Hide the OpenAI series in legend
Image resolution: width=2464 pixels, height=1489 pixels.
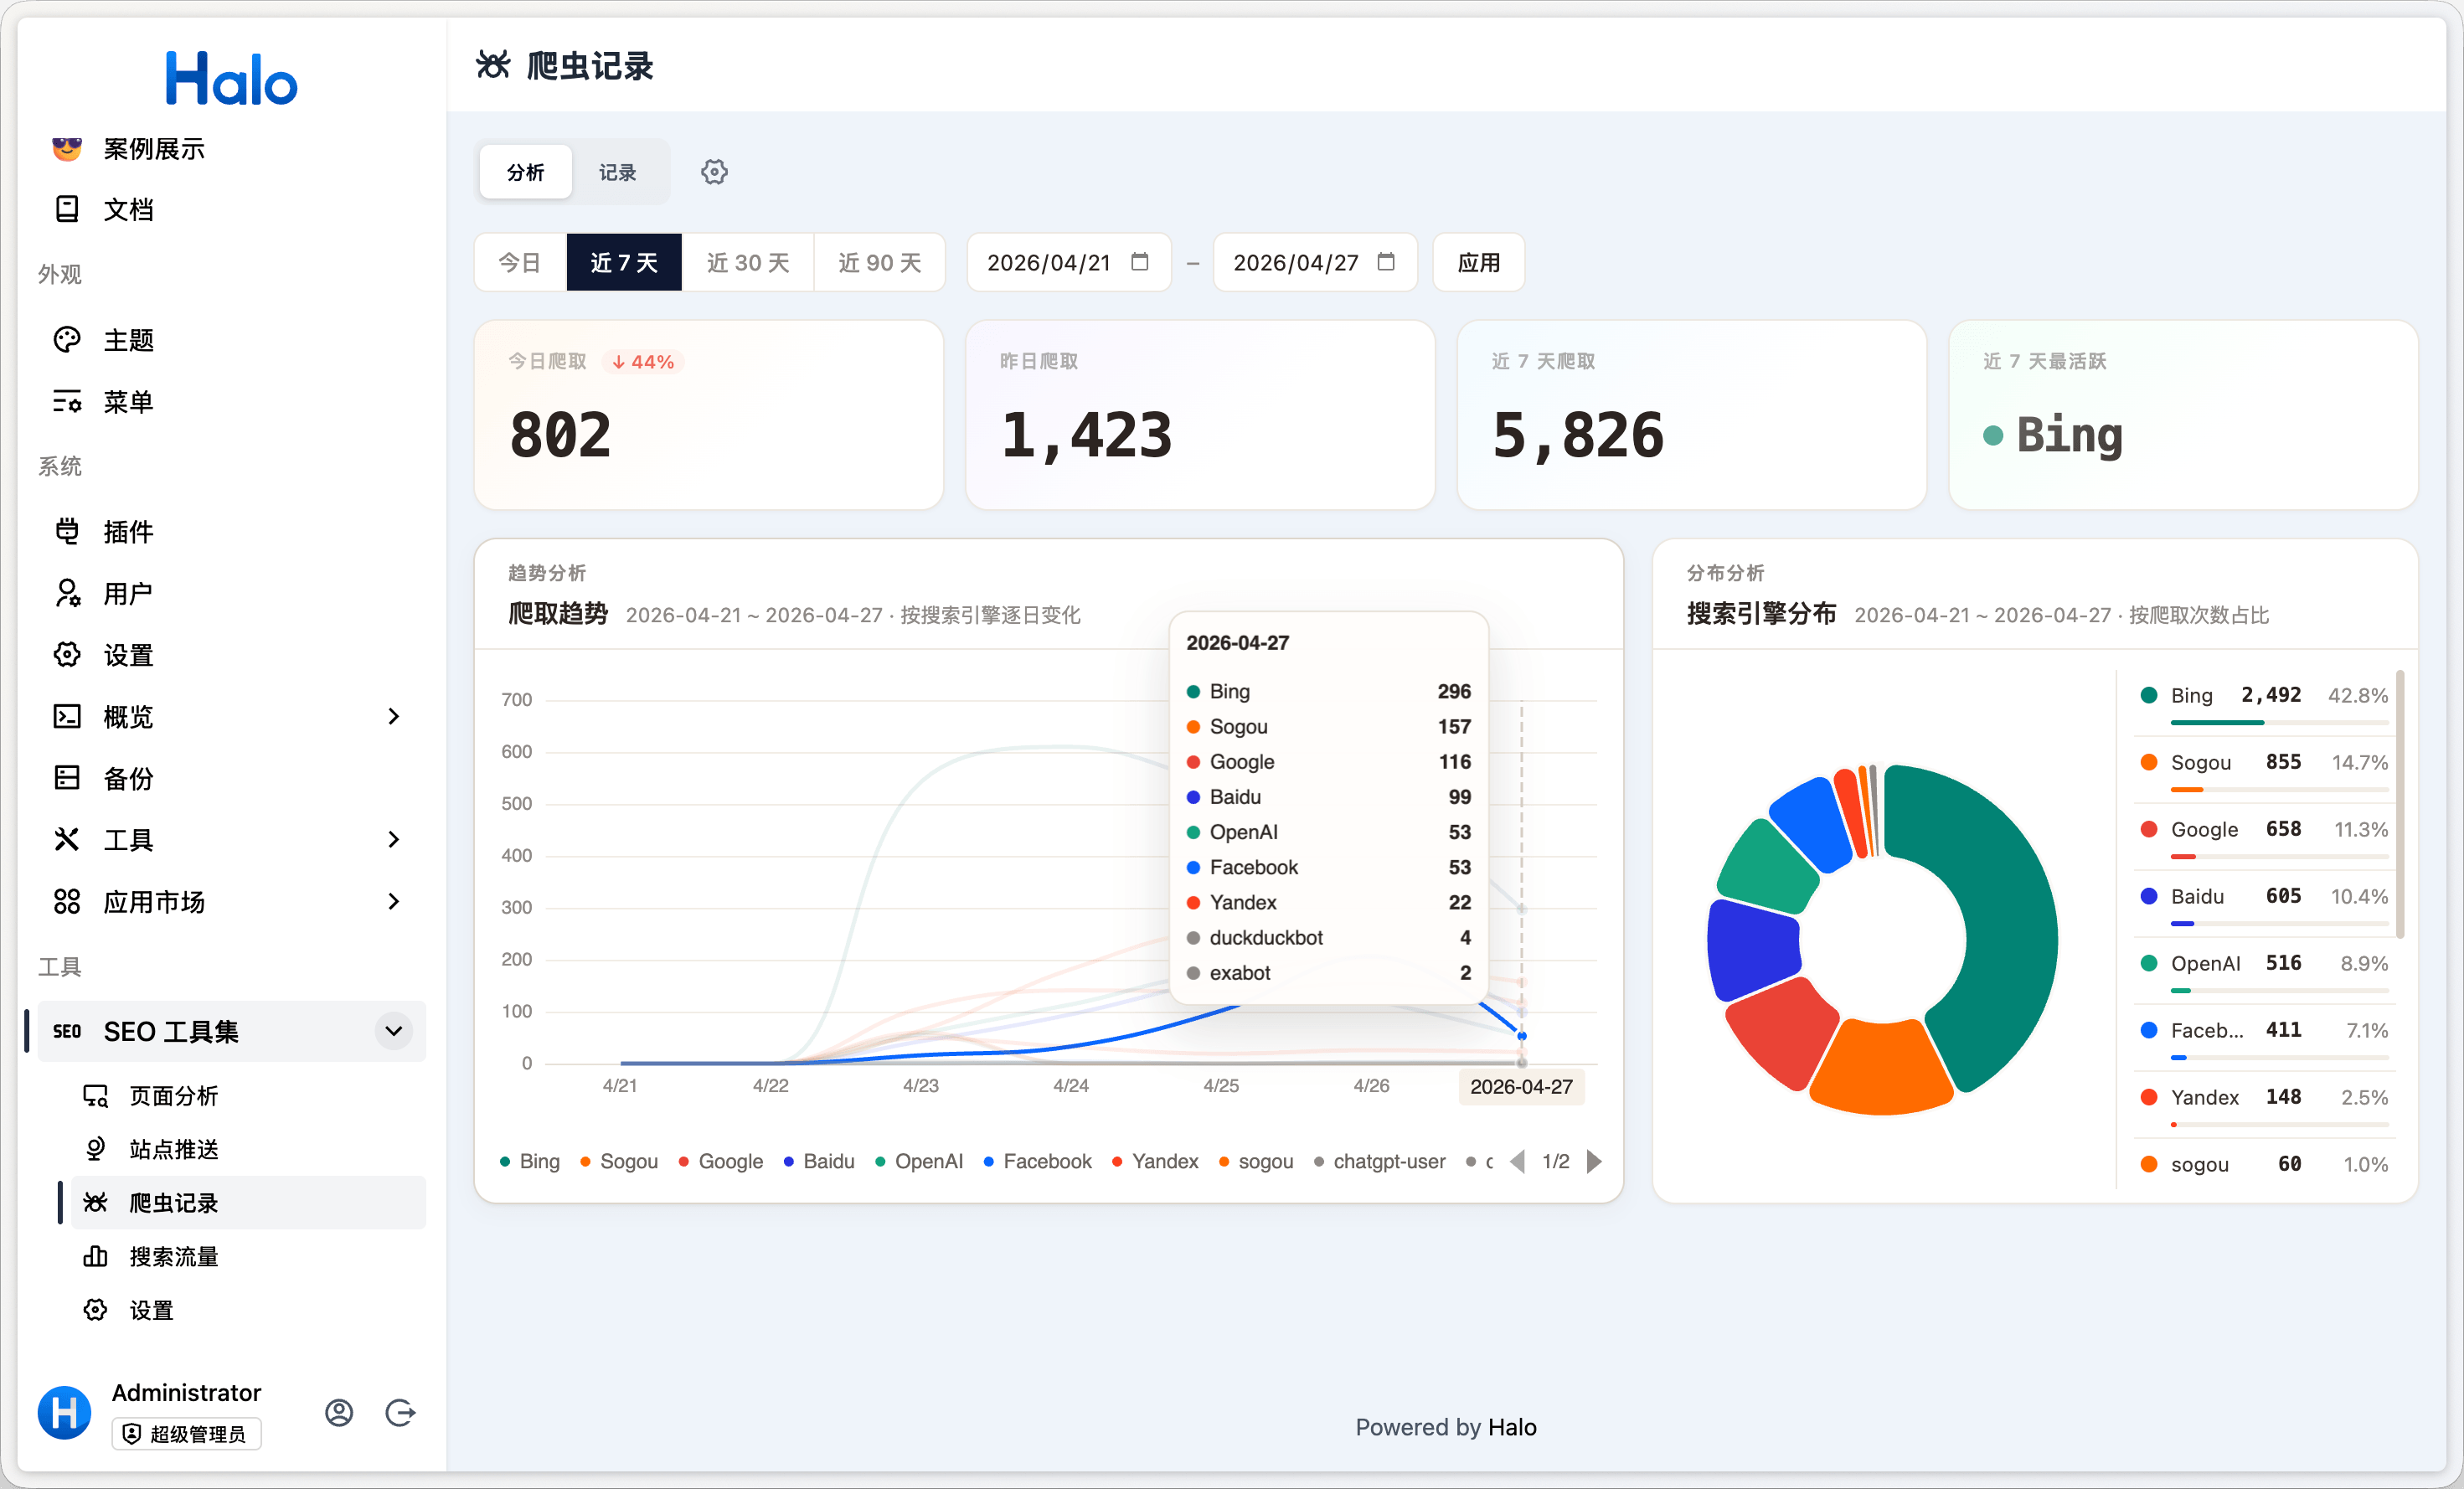(x=918, y=1161)
